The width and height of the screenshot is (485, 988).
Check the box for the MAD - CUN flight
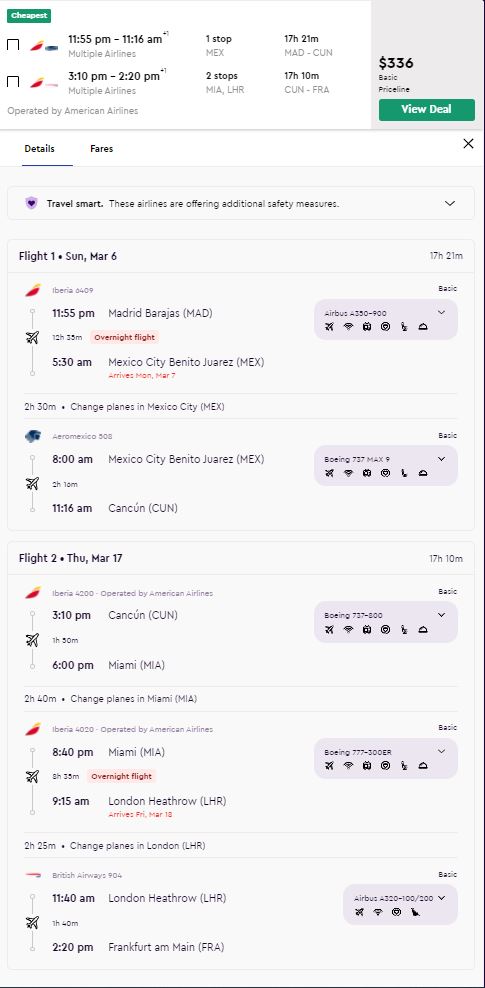pyautogui.click(x=13, y=45)
